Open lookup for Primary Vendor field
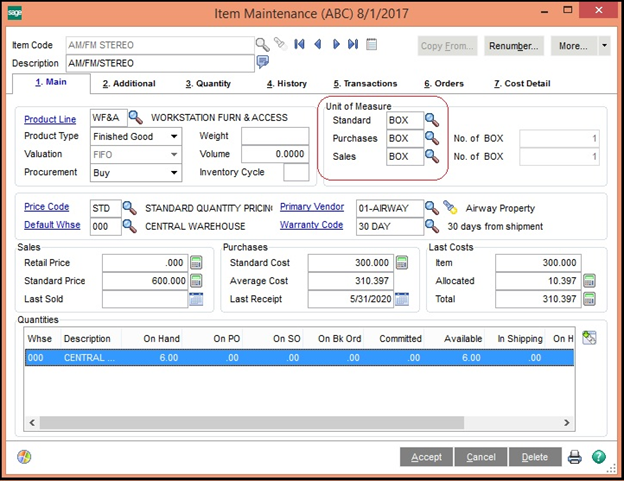Viewport: 624px width, 481px height. (x=432, y=208)
